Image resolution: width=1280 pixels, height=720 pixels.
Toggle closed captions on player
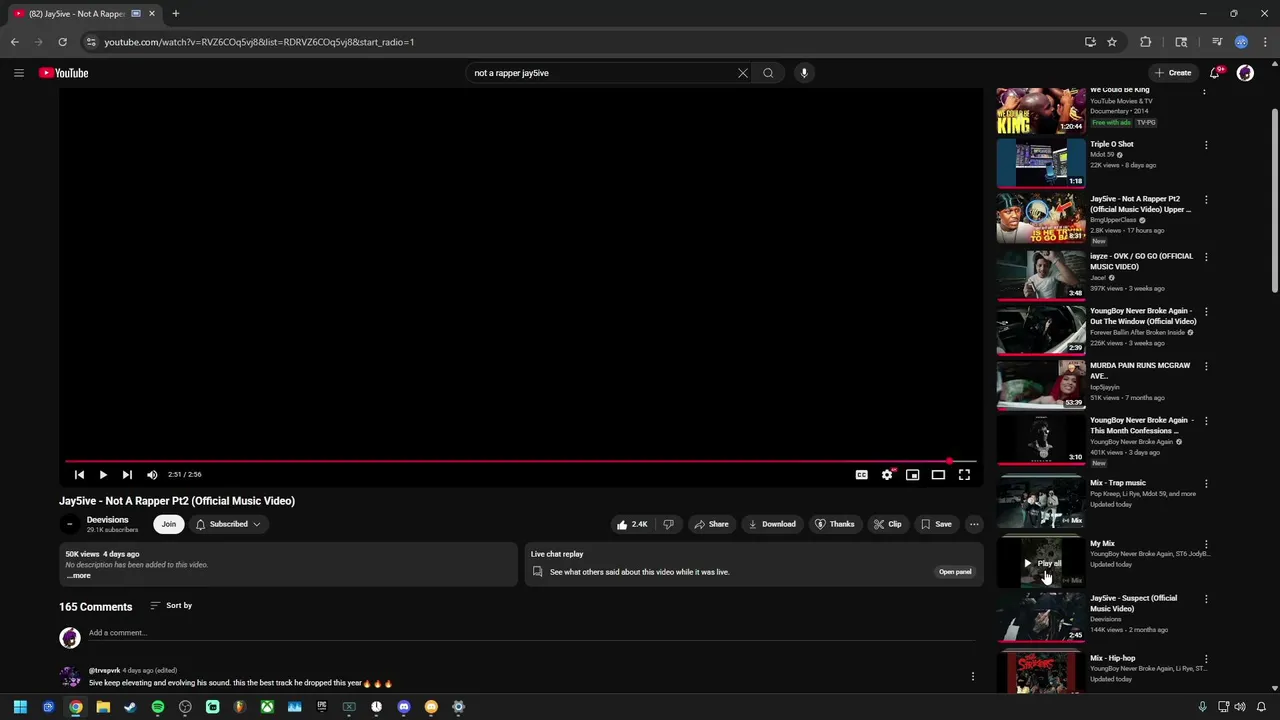click(x=861, y=475)
